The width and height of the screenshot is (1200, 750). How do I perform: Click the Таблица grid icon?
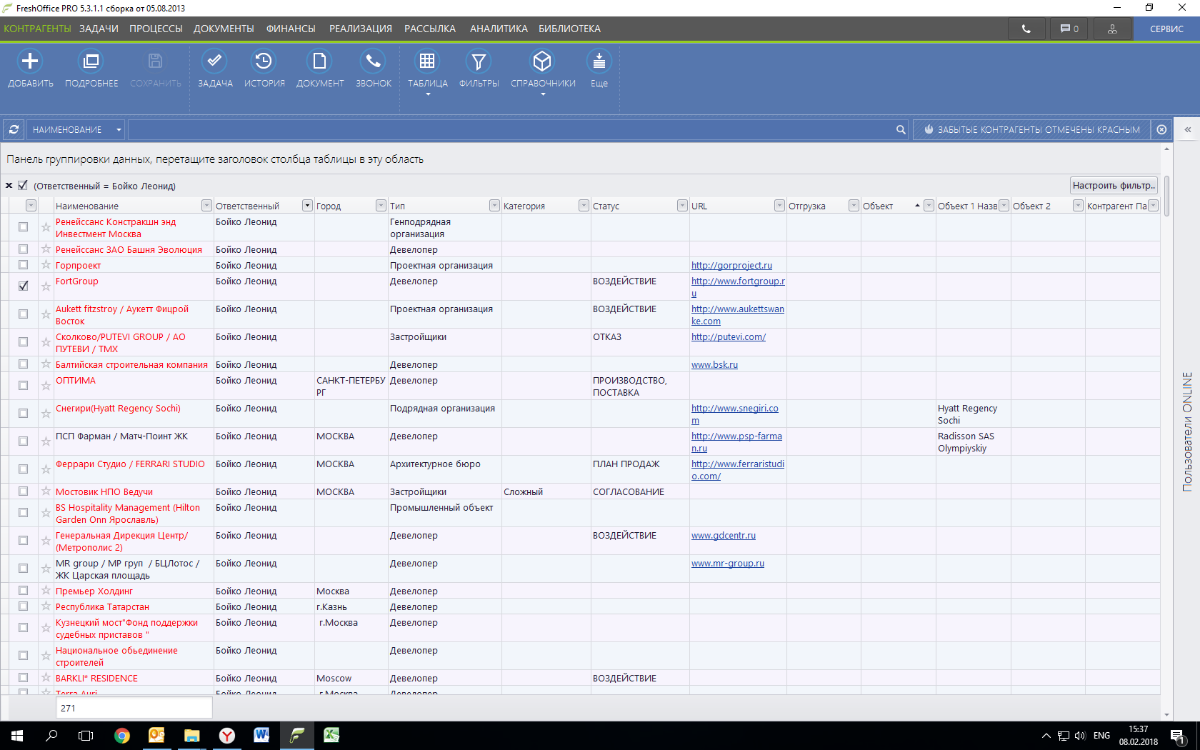click(427, 62)
